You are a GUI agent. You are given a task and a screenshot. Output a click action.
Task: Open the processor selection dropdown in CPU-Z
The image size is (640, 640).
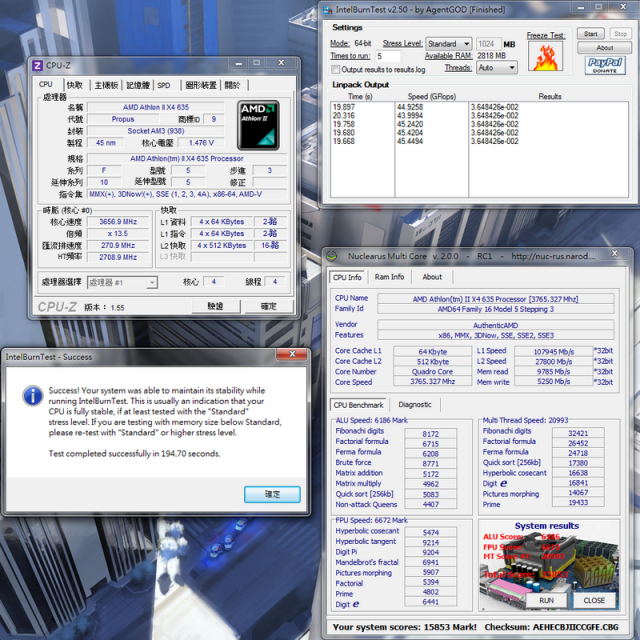coord(122,282)
